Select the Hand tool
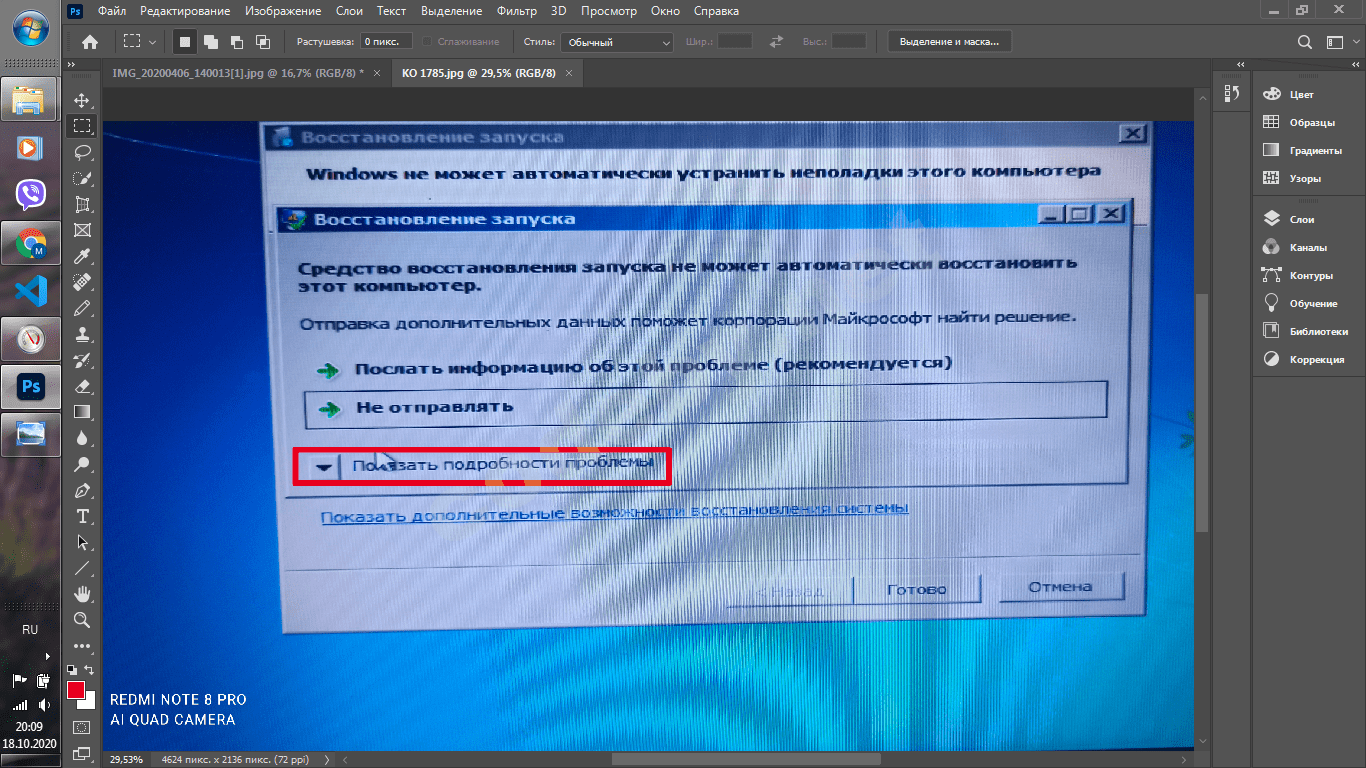 (82, 594)
